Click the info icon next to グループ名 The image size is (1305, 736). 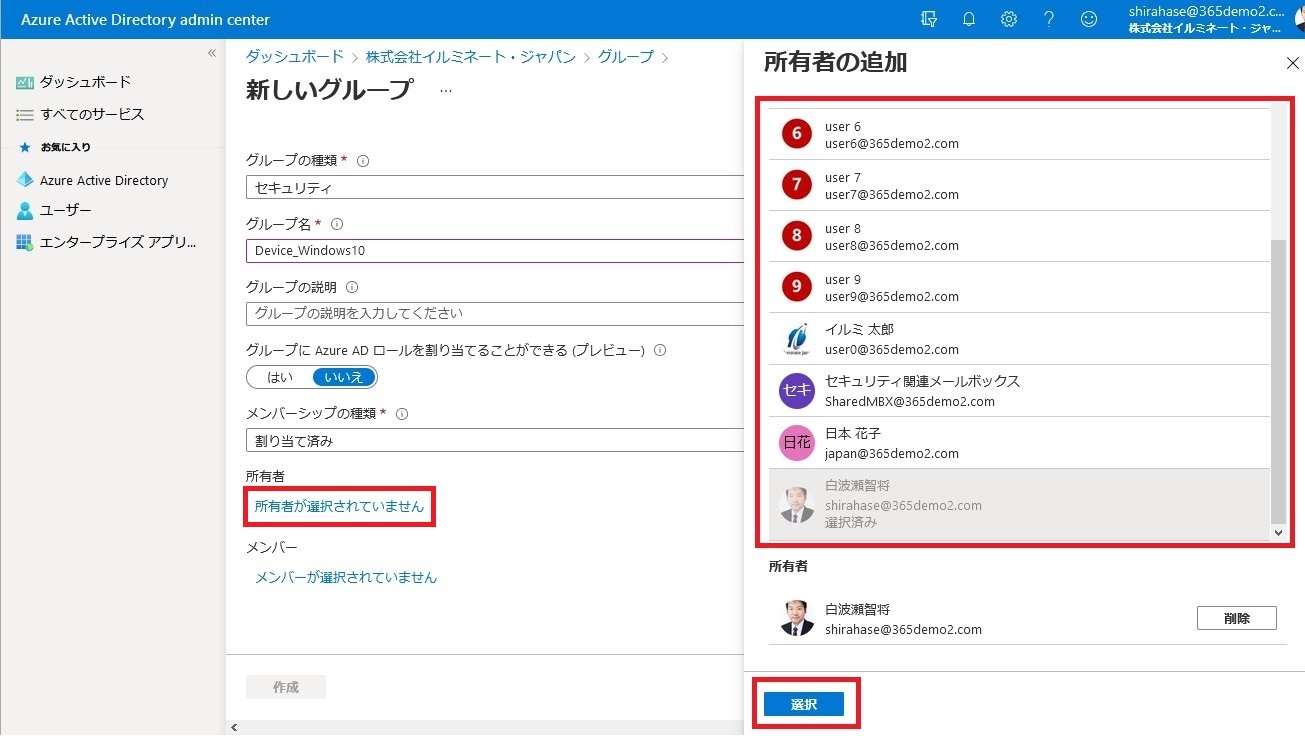pyautogui.click(x=337, y=224)
